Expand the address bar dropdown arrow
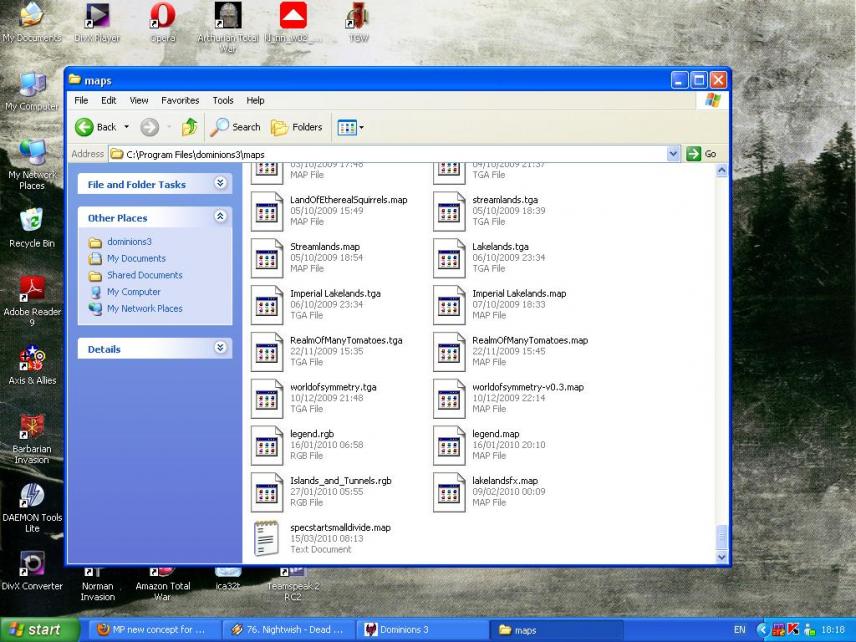The height and width of the screenshot is (642, 856). coord(673,154)
